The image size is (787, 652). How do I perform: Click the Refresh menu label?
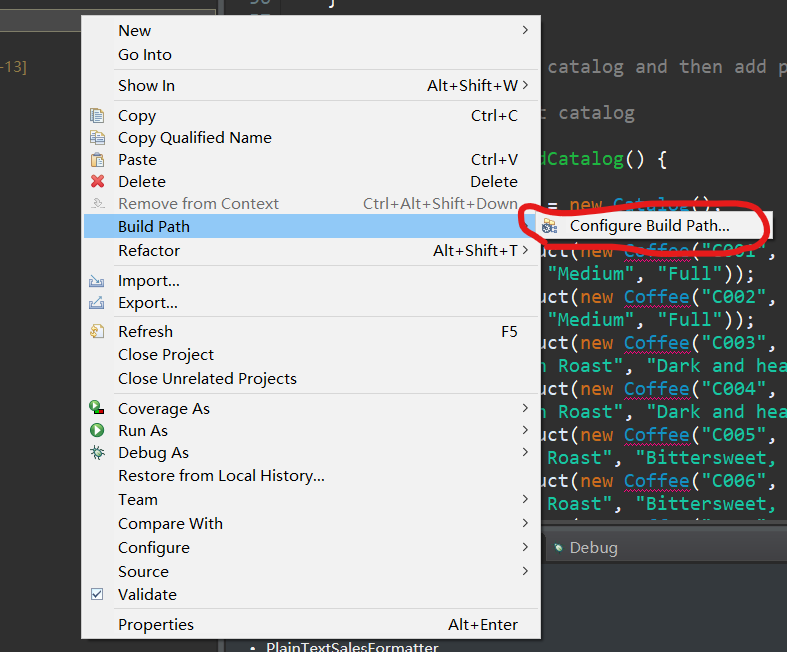coord(146,331)
